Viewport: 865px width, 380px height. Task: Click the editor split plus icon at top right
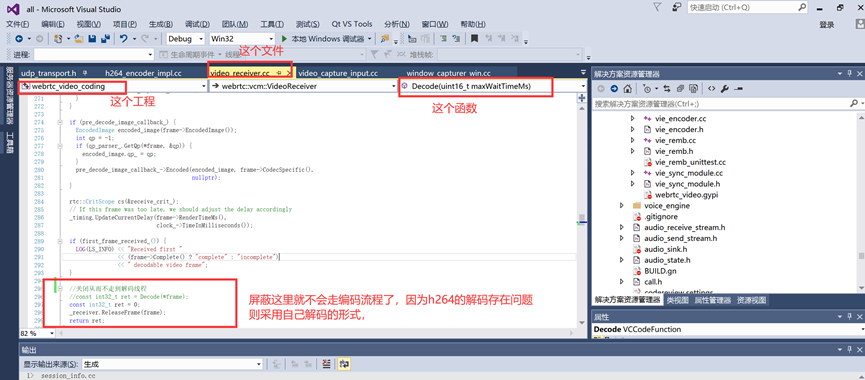(581, 98)
